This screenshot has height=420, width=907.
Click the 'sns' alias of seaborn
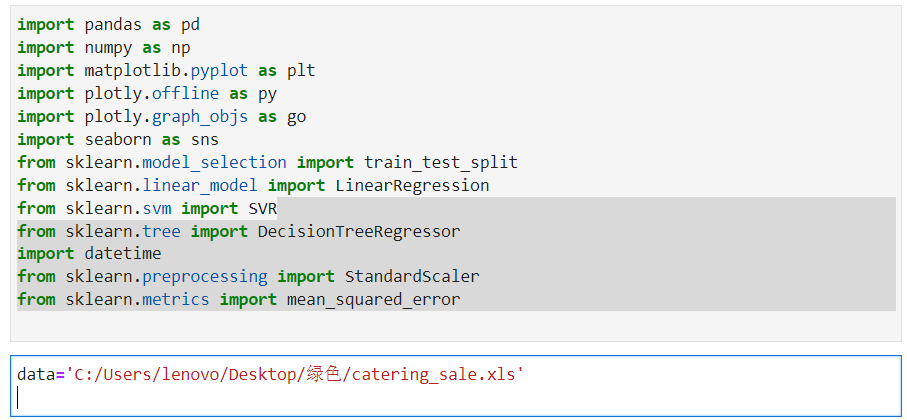click(x=205, y=139)
